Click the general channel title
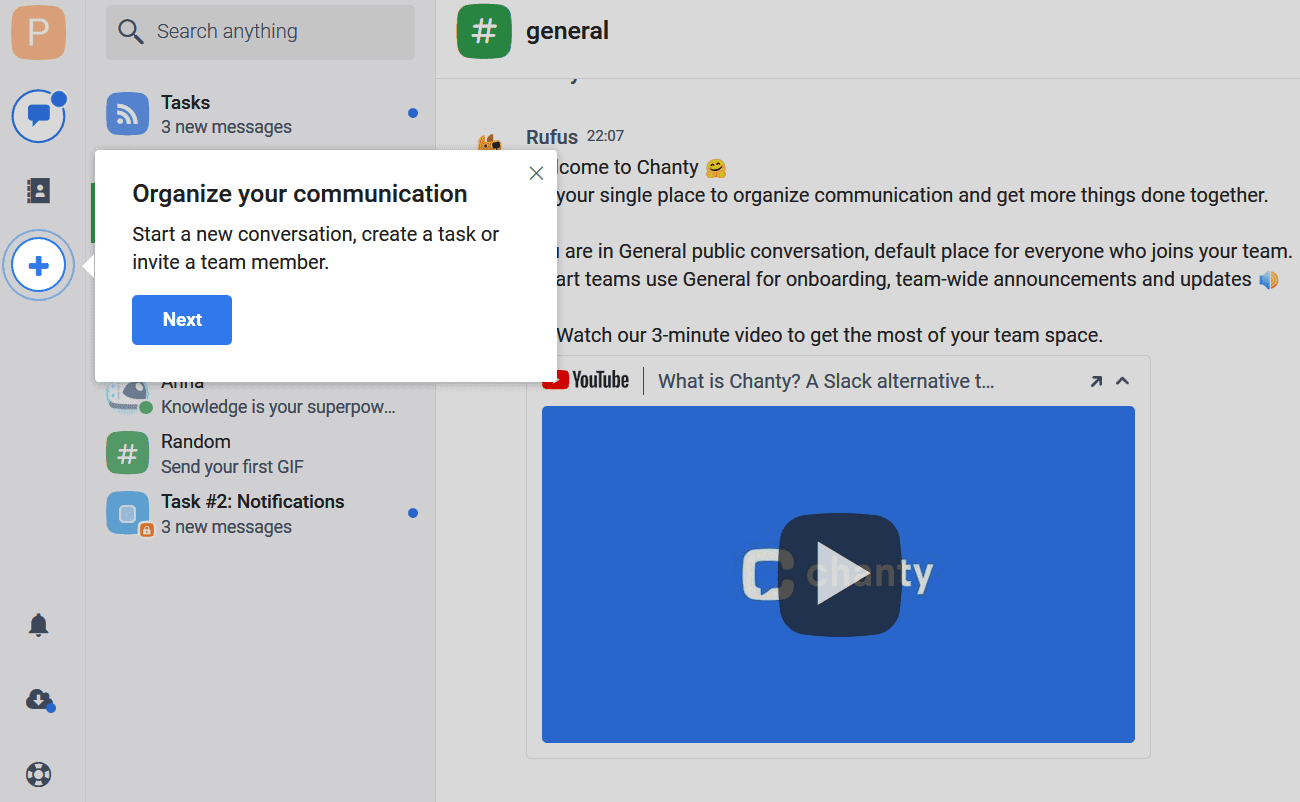This screenshot has width=1300, height=802. pyautogui.click(x=567, y=31)
